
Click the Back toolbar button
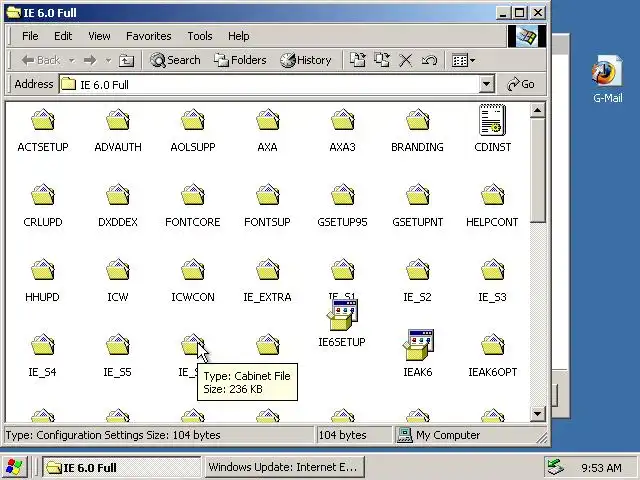41,60
